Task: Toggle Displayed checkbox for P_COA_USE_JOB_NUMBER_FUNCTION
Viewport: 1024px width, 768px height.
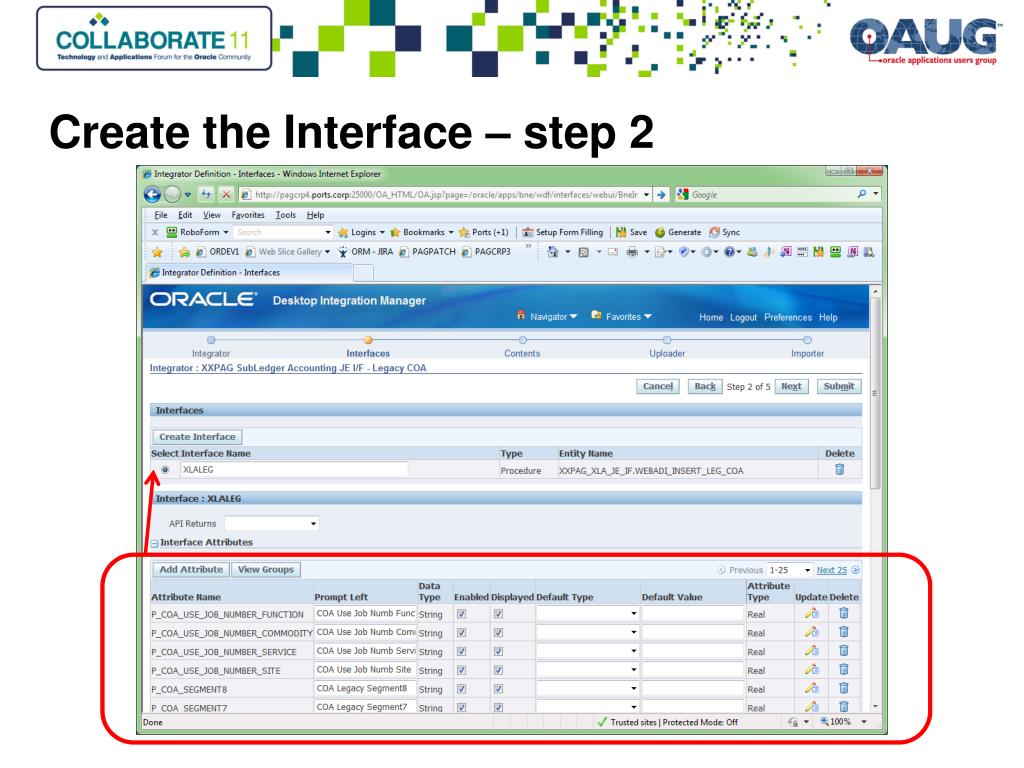Action: pyautogui.click(x=498, y=614)
